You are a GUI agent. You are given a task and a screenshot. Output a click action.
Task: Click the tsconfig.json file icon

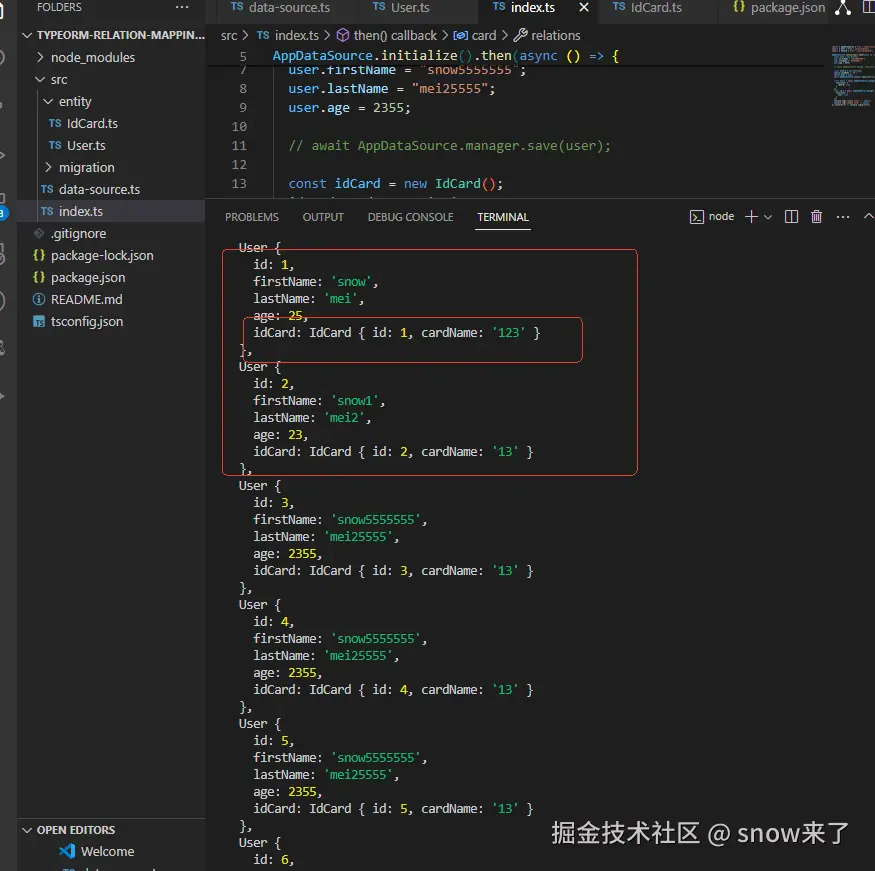coord(39,321)
